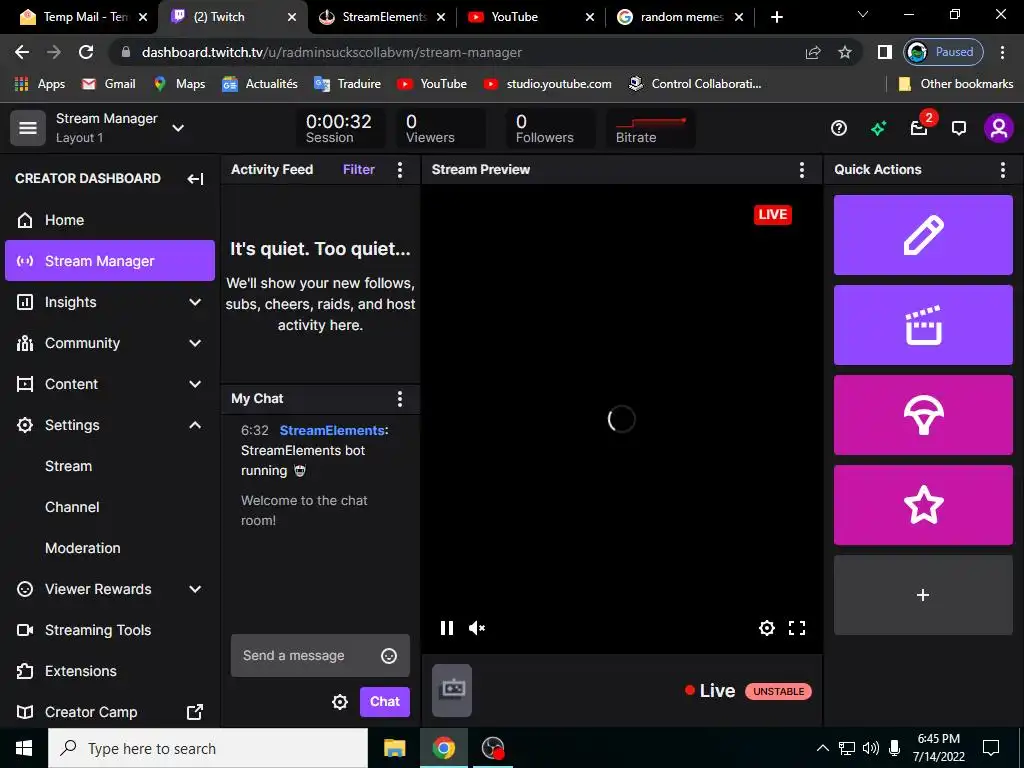This screenshot has width=1024, height=768.
Task: Collapse the Creator Dashboard sidebar
Action: click(195, 179)
